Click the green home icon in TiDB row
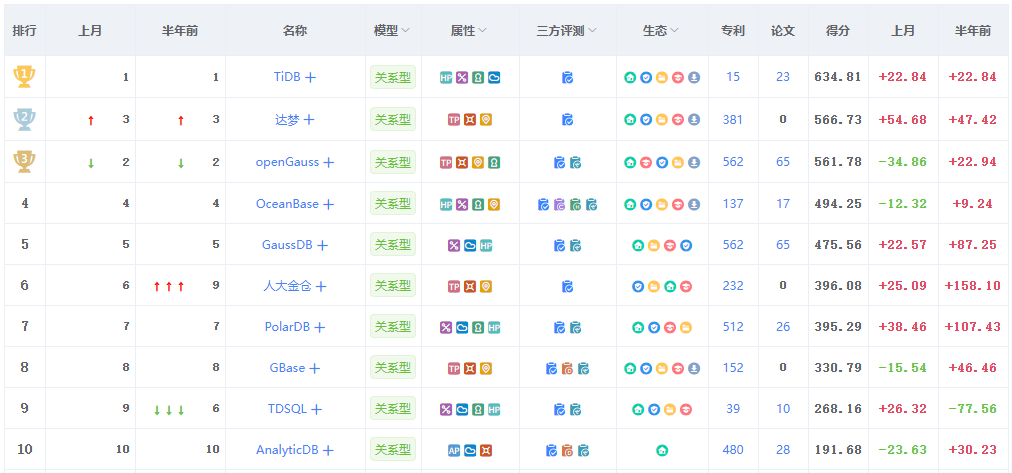 tap(630, 77)
